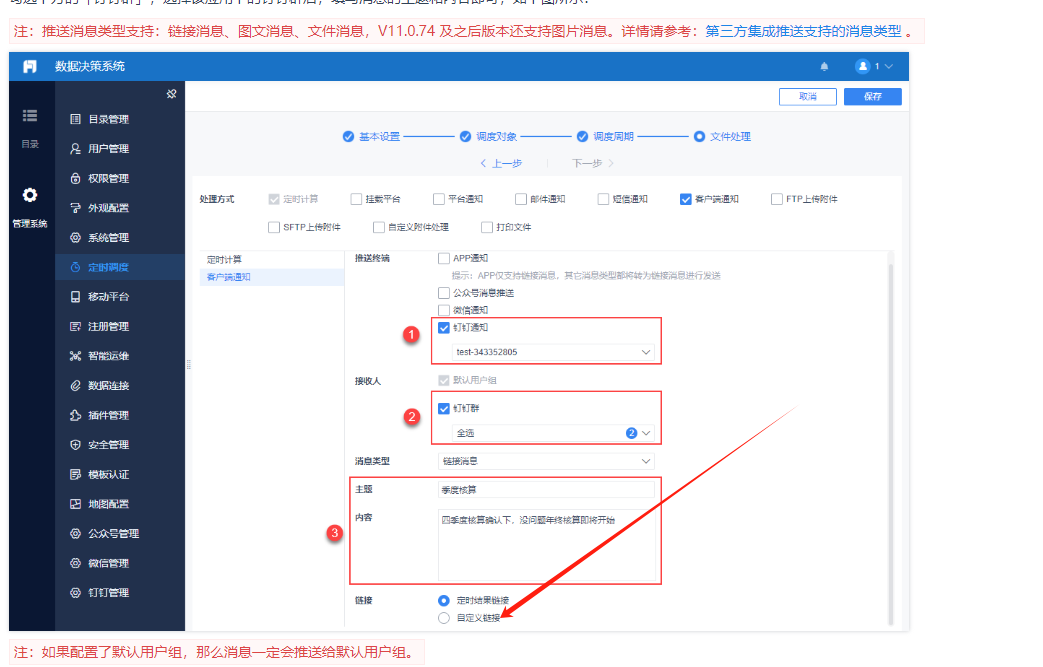Click the 取消 button
The image size is (1043, 667).
click(x=808, y=96)
